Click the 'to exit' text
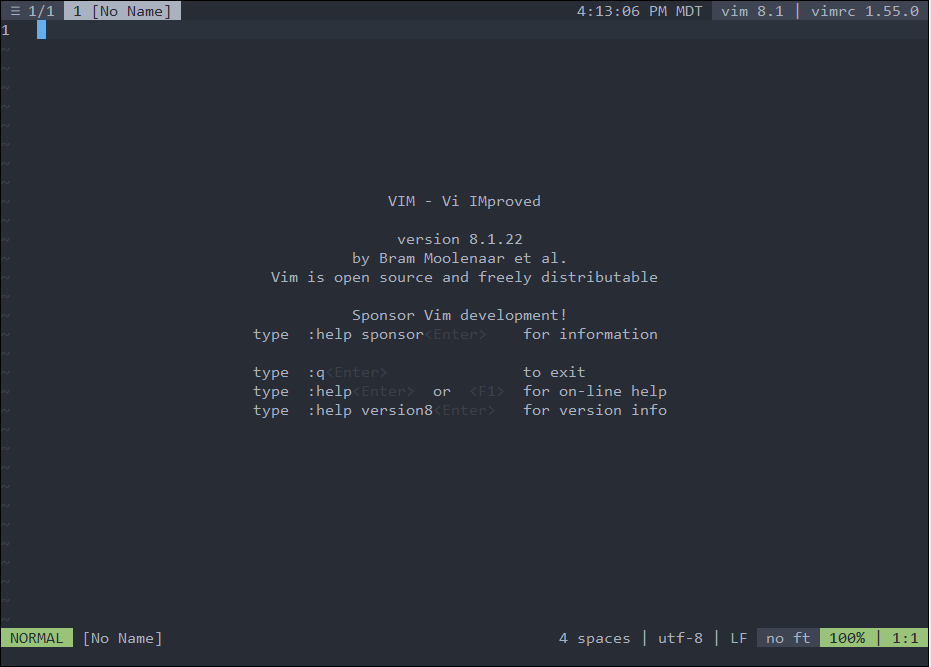931x667 pixels. point(554,372)
